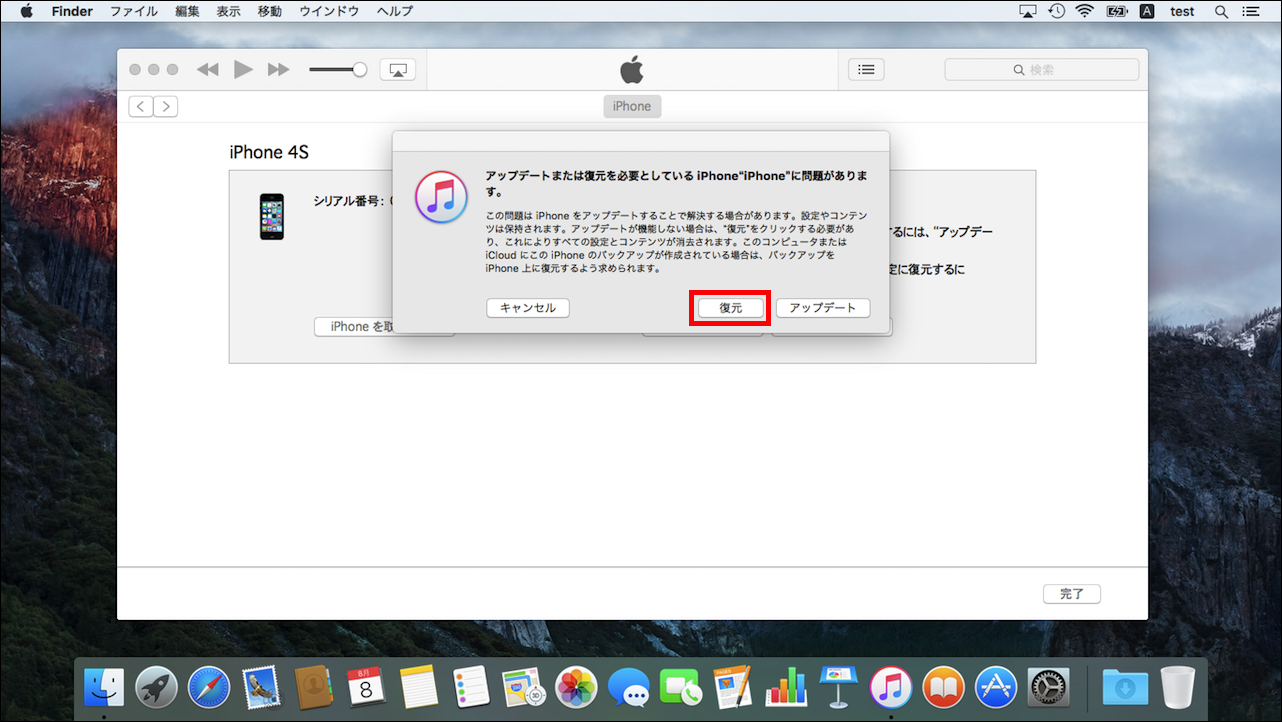This screenshot has height=722, width=1282.
Task: Click Wi-Fi status icon in menu bar
Action: [x=1084, y=12]
